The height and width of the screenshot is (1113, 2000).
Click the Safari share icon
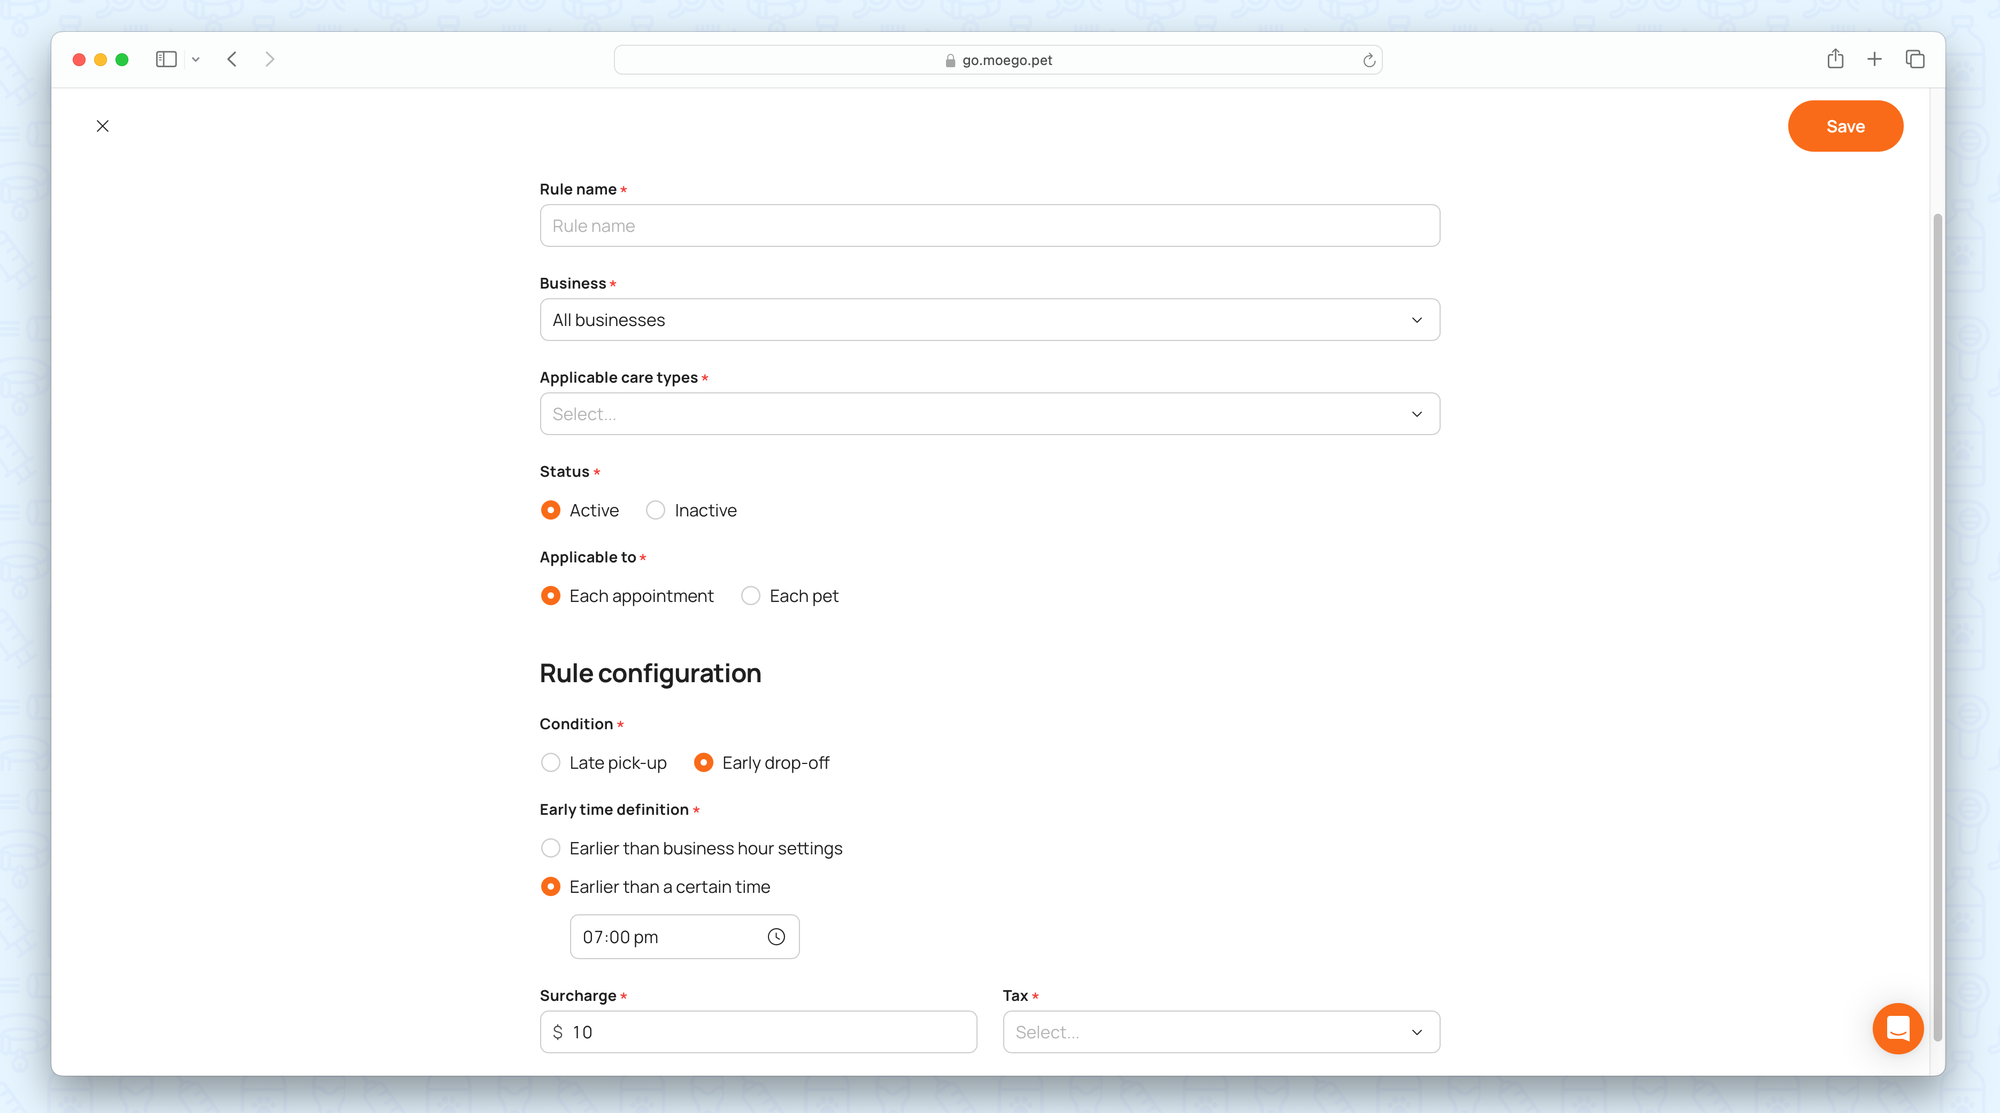click(1835, 59)
